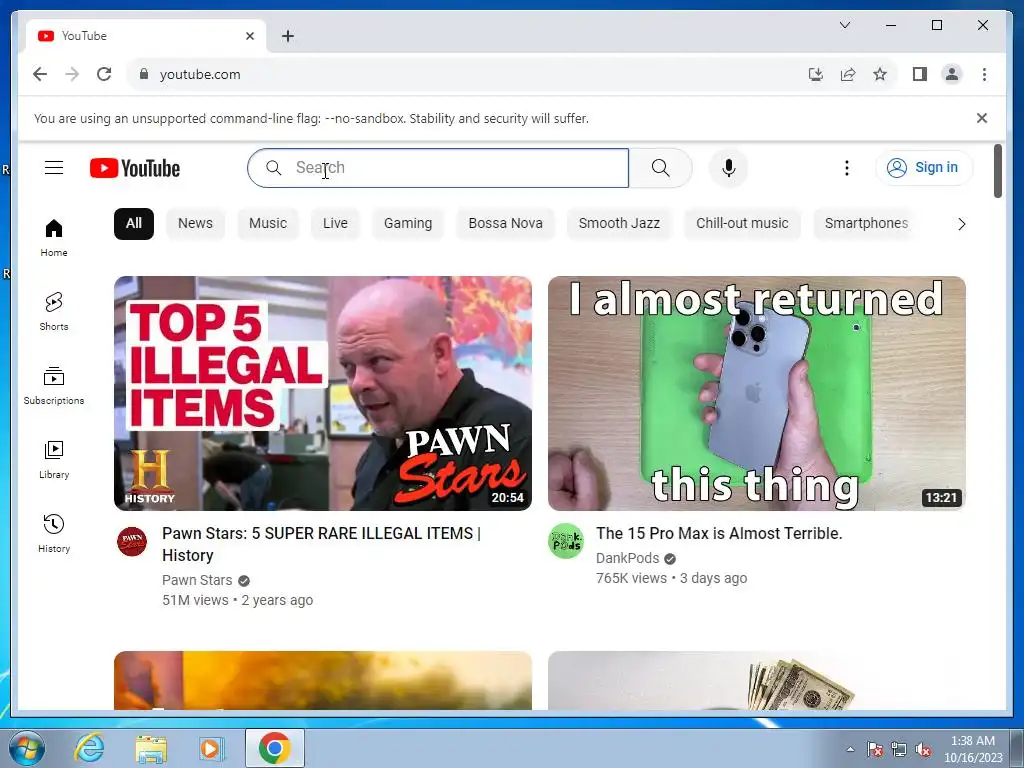Select the News chip

point(195,223)
